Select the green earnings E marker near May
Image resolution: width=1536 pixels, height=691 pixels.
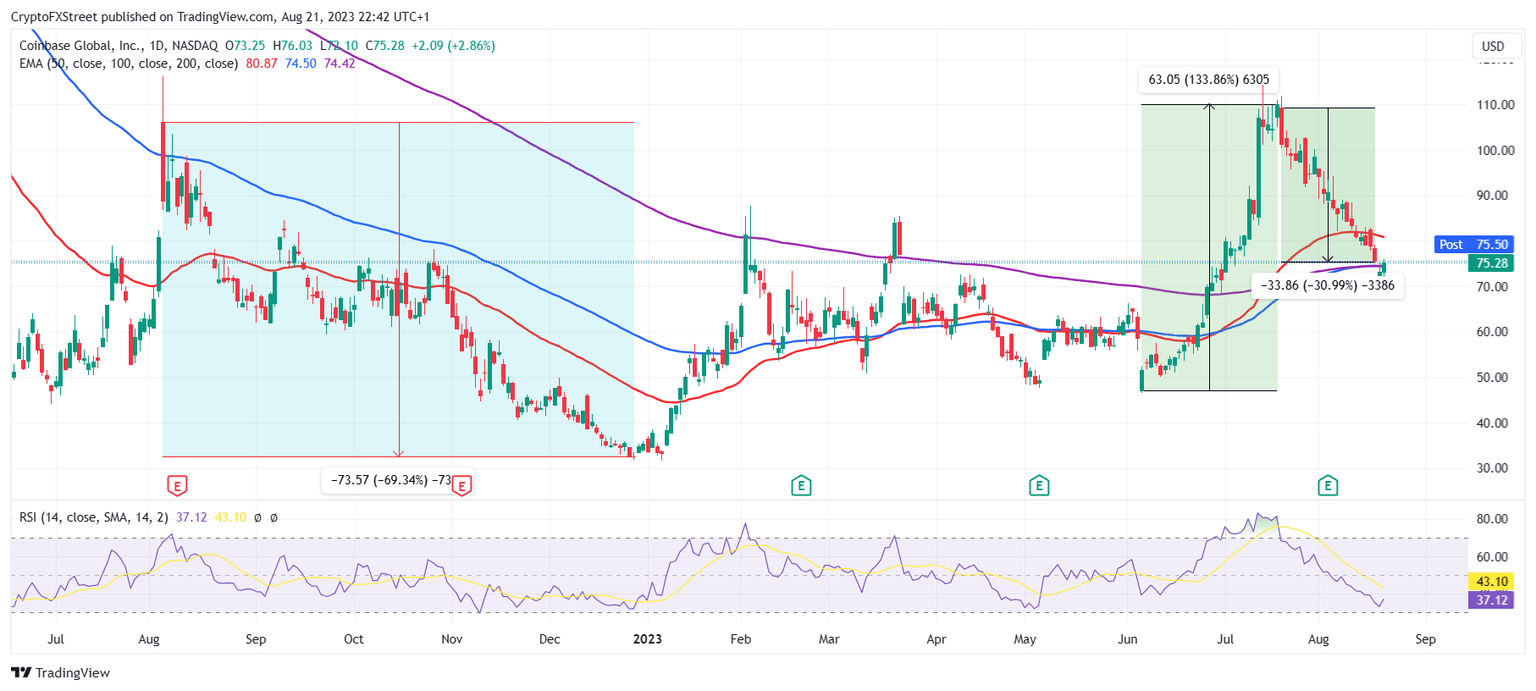1040,485
